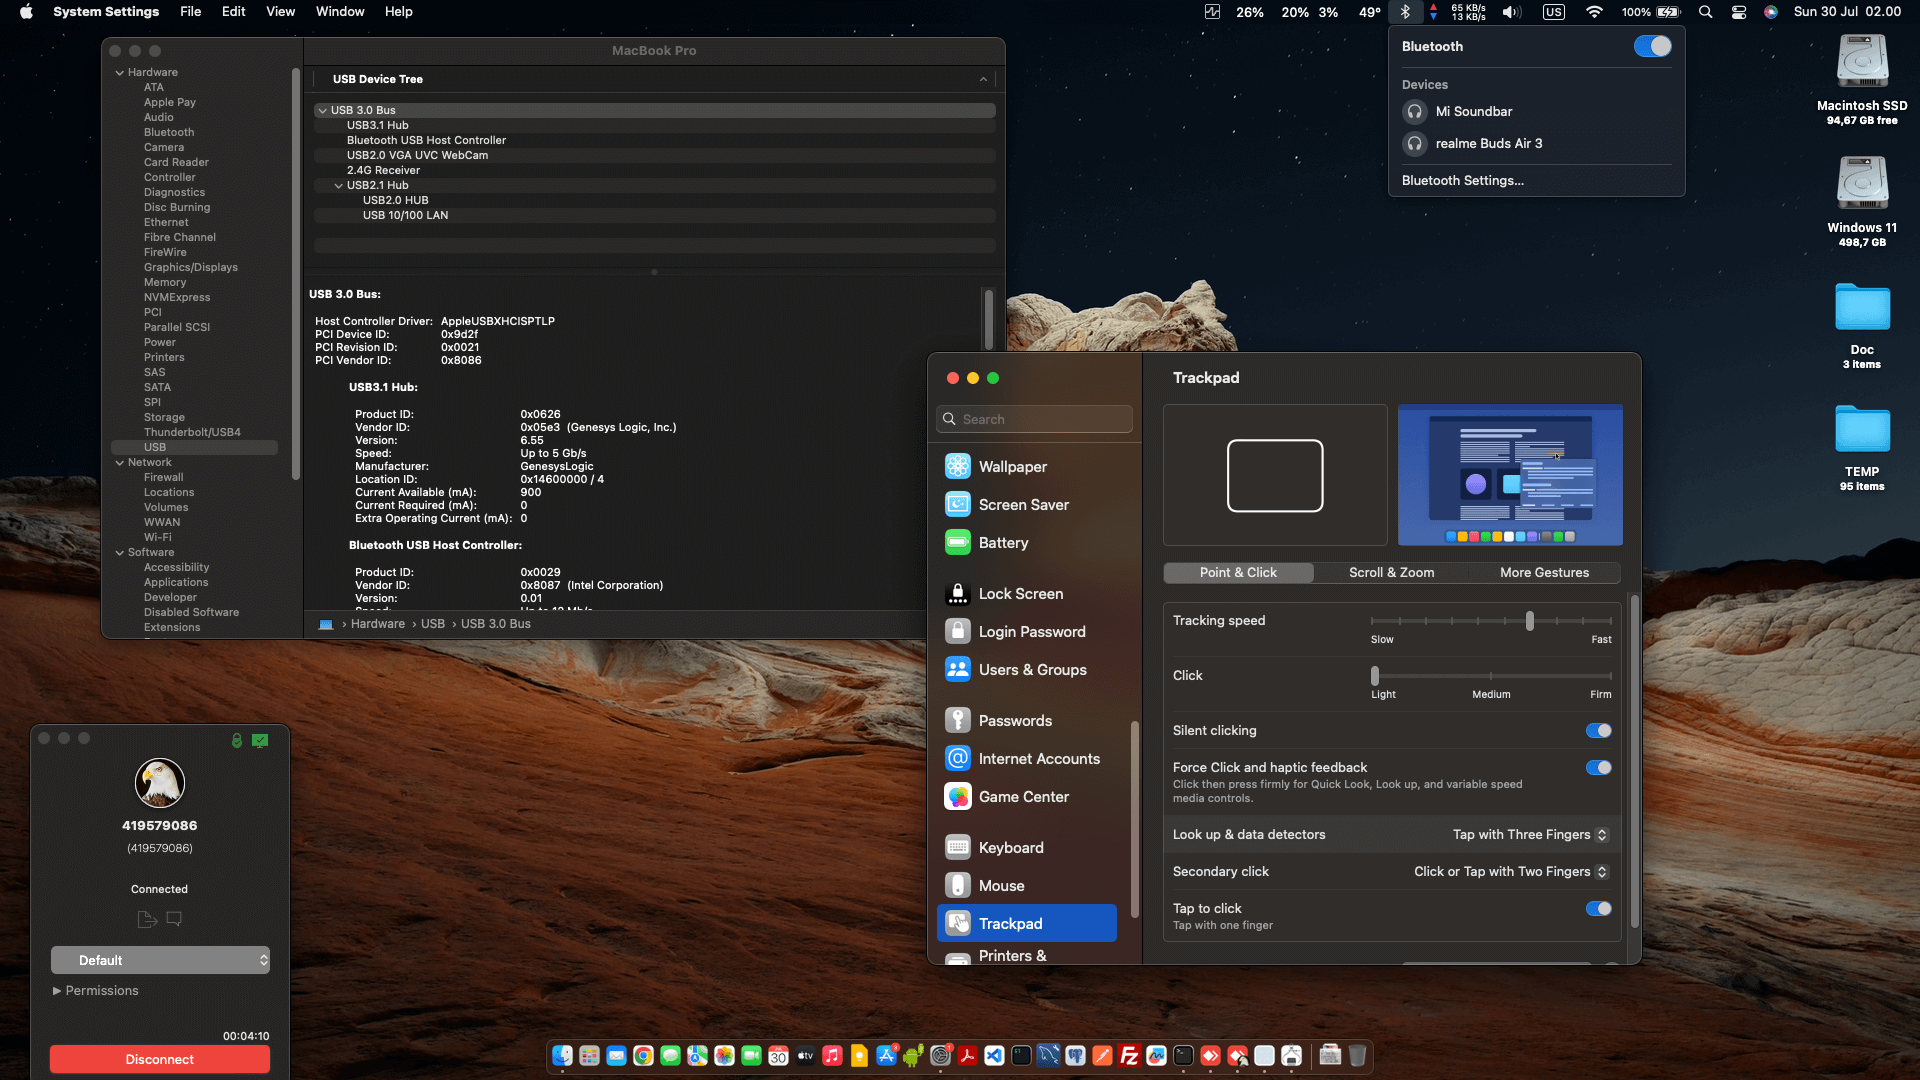Open Mouse settings pane

coord(1027,885)
